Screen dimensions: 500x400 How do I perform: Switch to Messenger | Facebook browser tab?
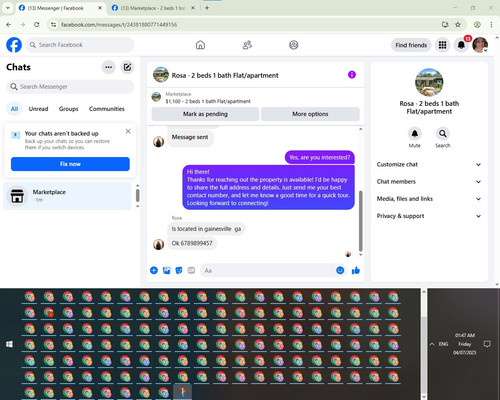click(60, 8)
